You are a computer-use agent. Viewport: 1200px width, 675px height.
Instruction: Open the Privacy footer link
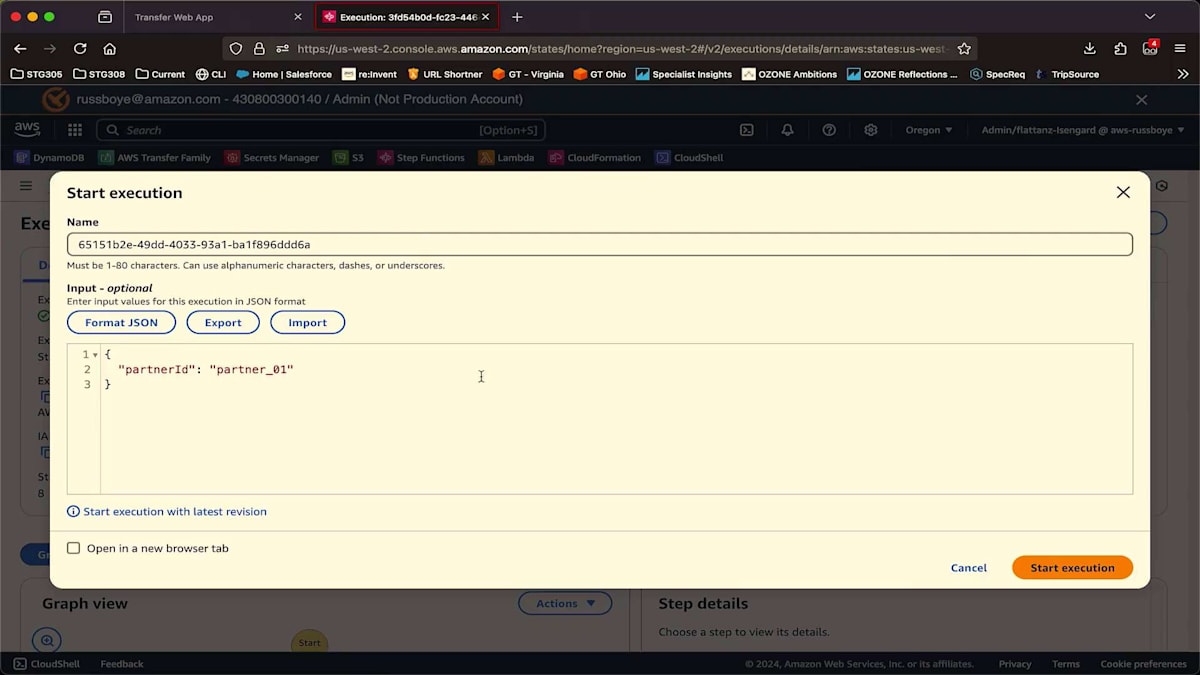click(1014, 664)
